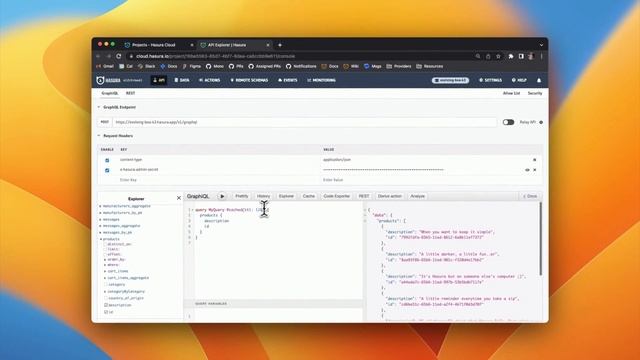
Task: Check the category field in Explorer
Action: click(106, 284)
